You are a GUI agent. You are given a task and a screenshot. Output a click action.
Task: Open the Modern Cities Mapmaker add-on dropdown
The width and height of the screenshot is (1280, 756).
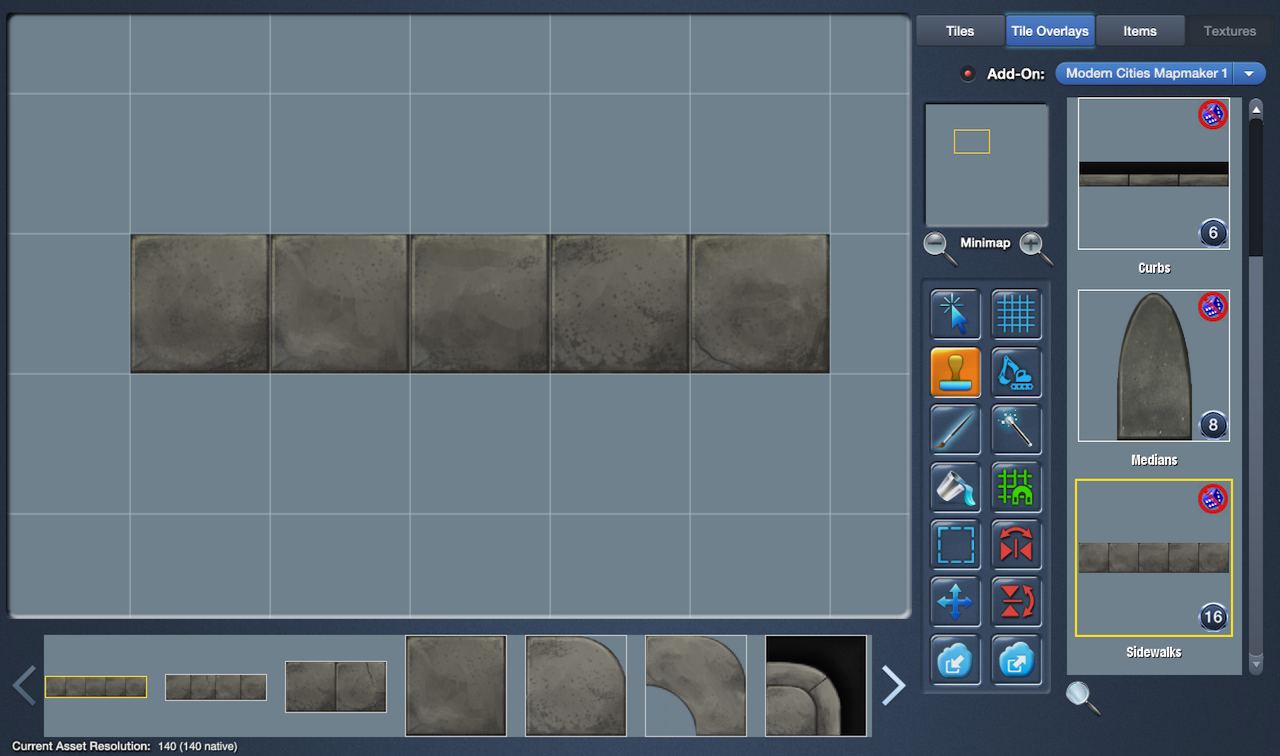[x=1161, y=73]
